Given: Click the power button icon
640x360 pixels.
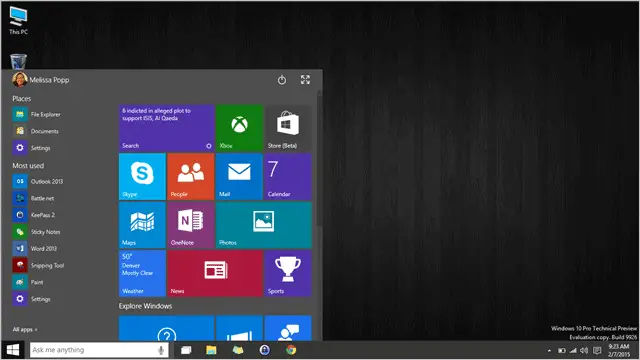Looking at the screenshot, I should coord(282,80).
